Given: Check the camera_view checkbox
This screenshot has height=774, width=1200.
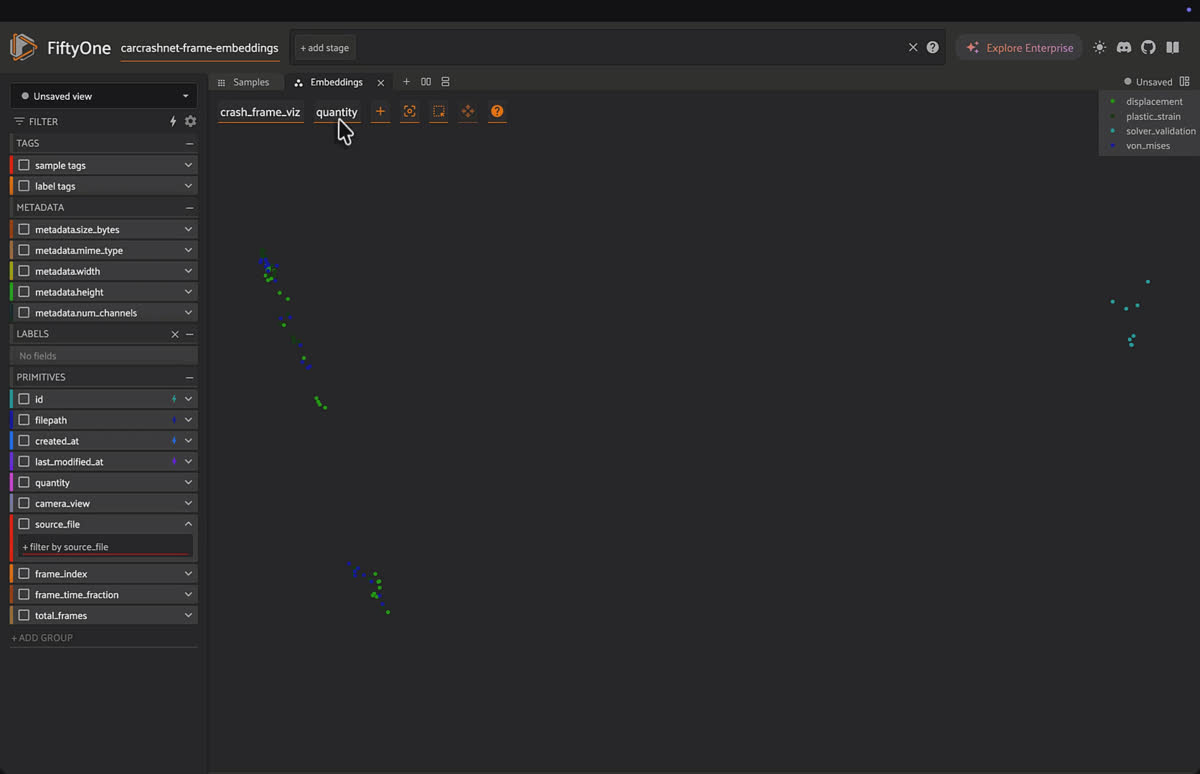Looking at the screenshot, I should coord(24,503).
